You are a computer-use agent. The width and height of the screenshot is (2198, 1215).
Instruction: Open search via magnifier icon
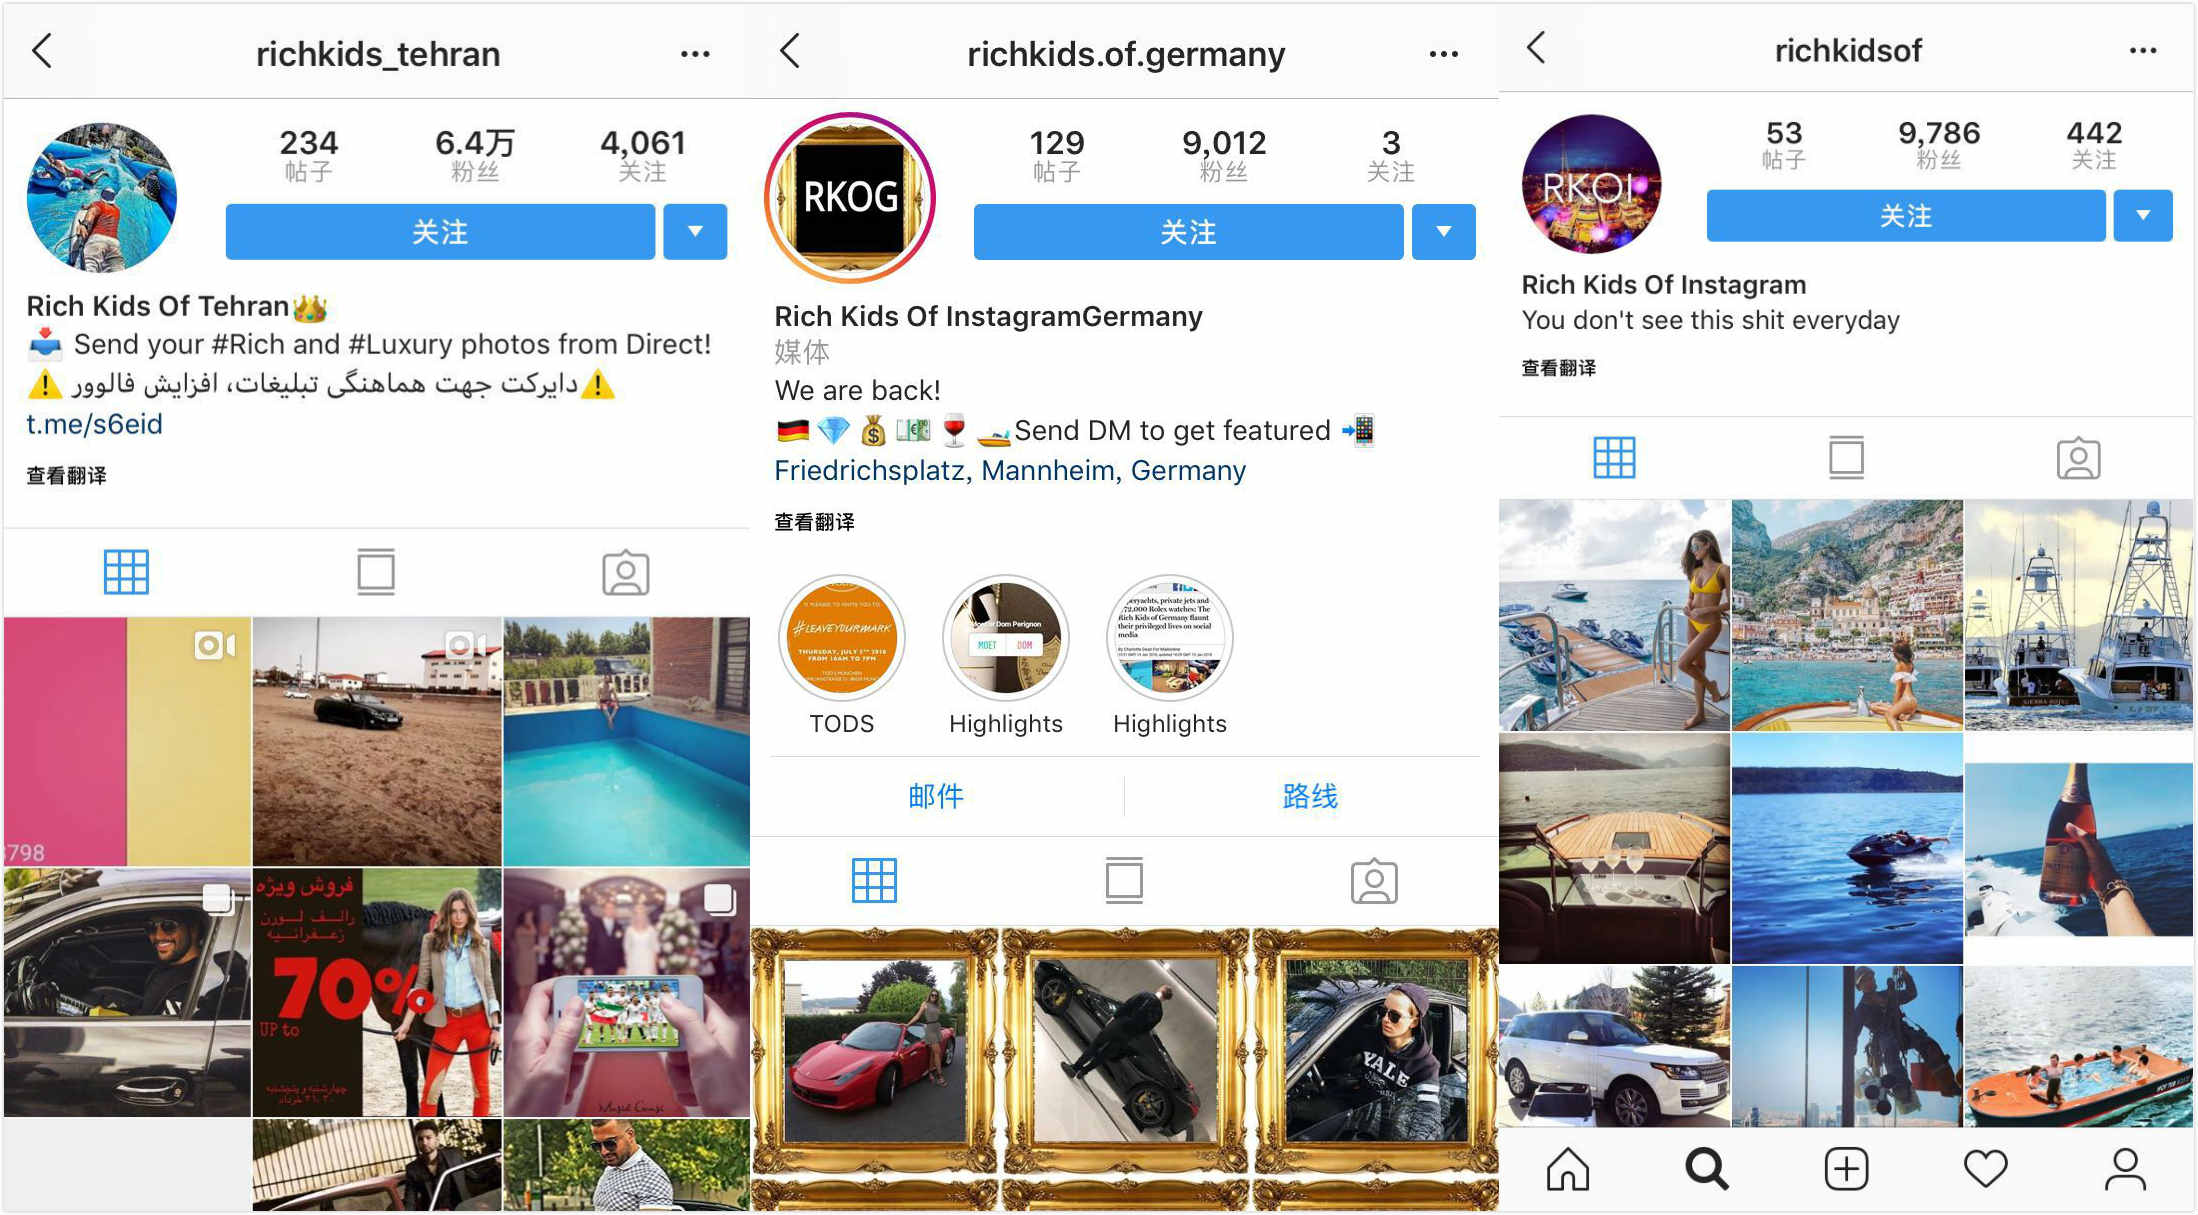click(1706, 1168)
